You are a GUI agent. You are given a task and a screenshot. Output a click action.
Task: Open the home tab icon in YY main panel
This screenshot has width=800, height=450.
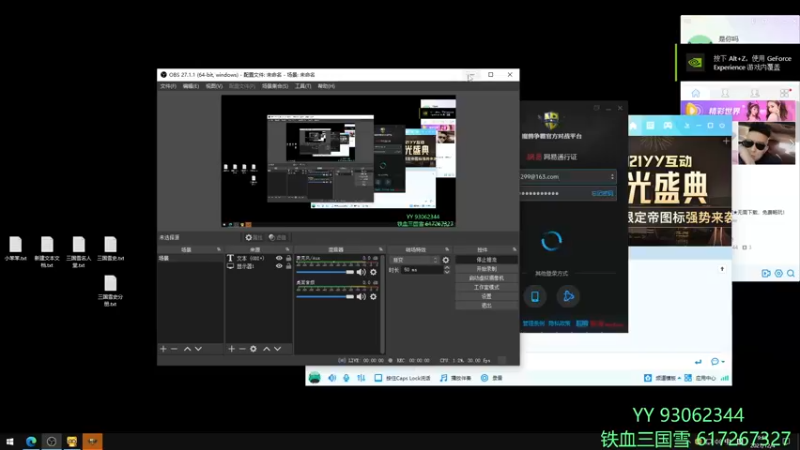pos(695,93)
